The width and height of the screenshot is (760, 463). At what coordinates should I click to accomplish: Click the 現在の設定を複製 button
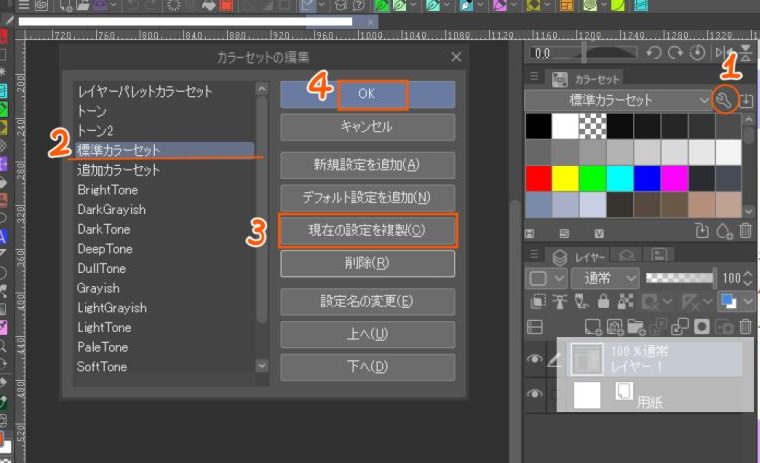[367, 230]
